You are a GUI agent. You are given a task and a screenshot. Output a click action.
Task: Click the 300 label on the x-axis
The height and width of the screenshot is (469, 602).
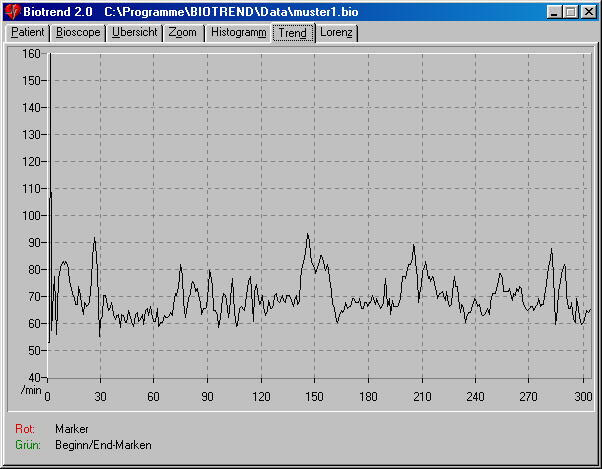584,395
